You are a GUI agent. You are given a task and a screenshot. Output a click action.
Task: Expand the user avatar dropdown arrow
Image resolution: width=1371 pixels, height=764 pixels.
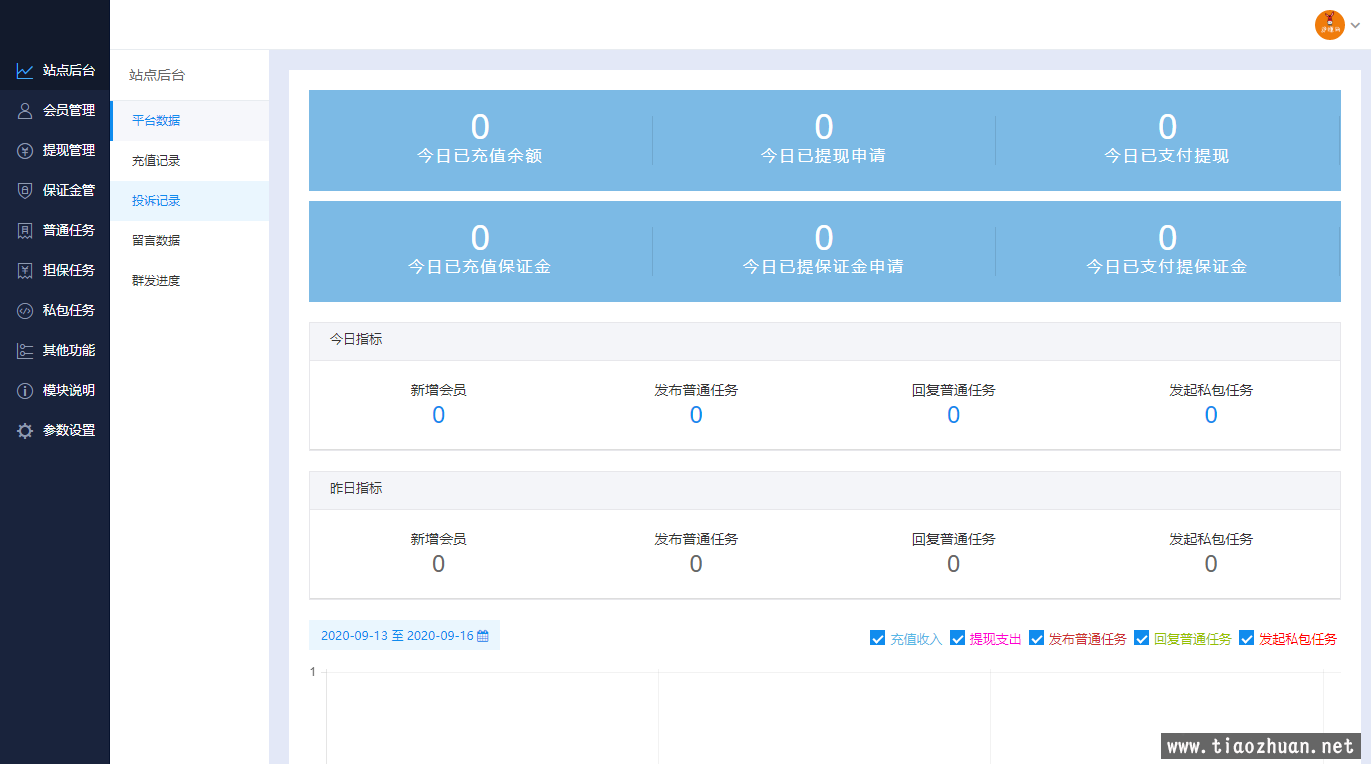point(1355,26)
